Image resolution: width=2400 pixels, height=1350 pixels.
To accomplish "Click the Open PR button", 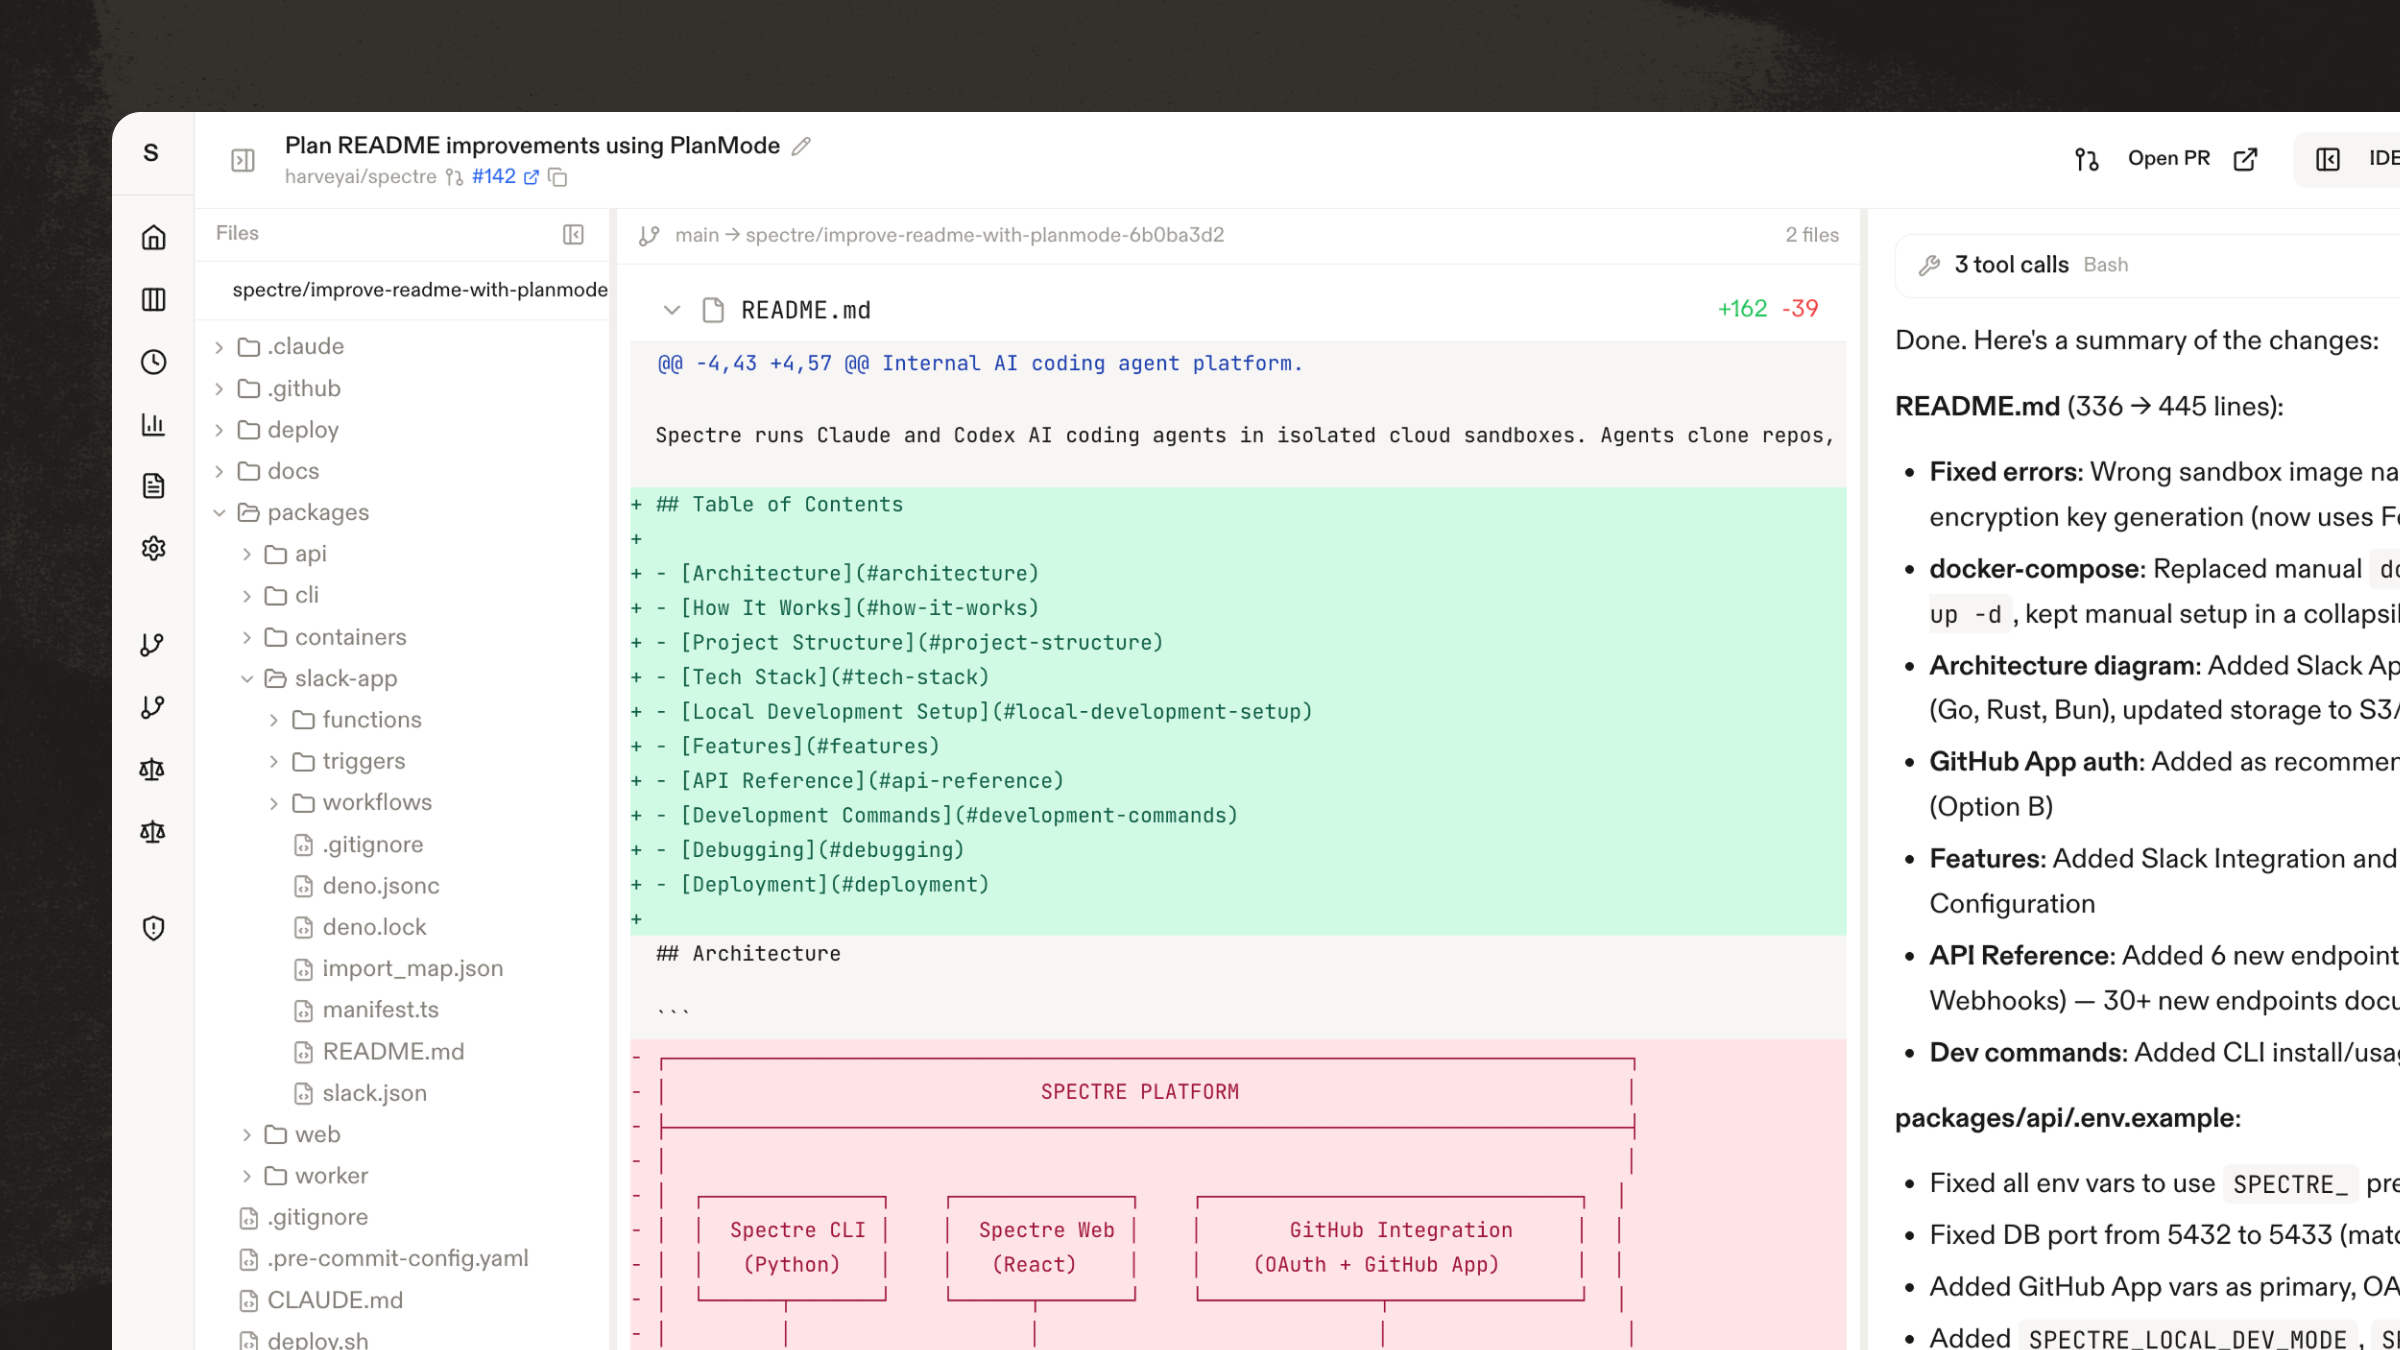I will 2169,159.
